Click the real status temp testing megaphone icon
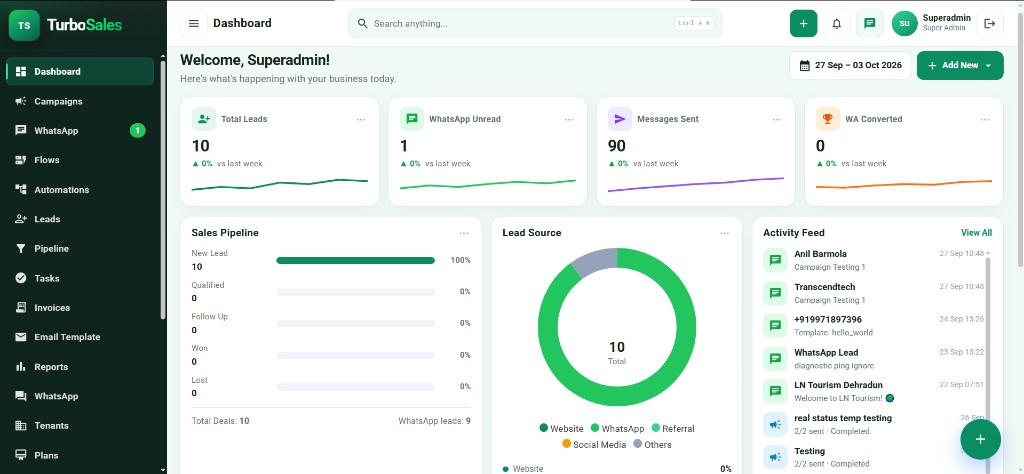The width and height of the screenshot is (1024, 474). click(x=775, y=424)
